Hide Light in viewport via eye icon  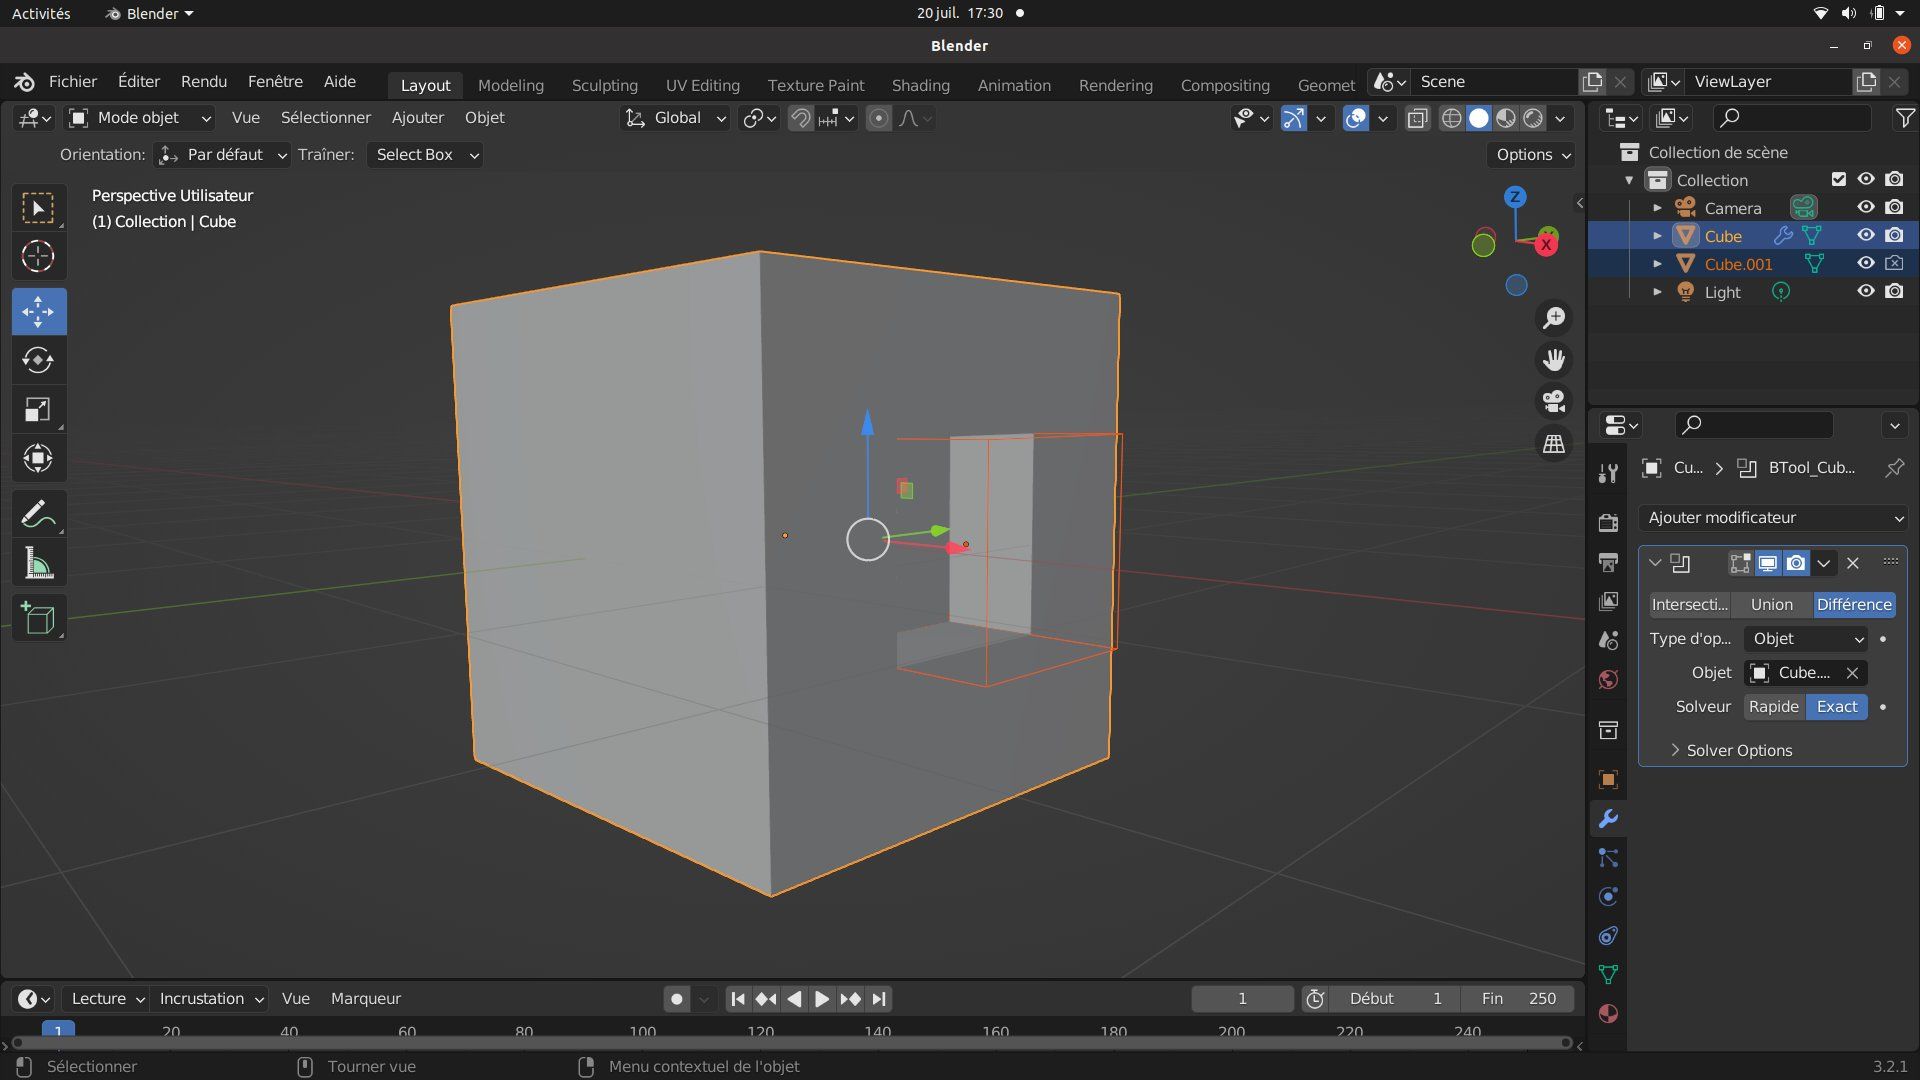1866,292
